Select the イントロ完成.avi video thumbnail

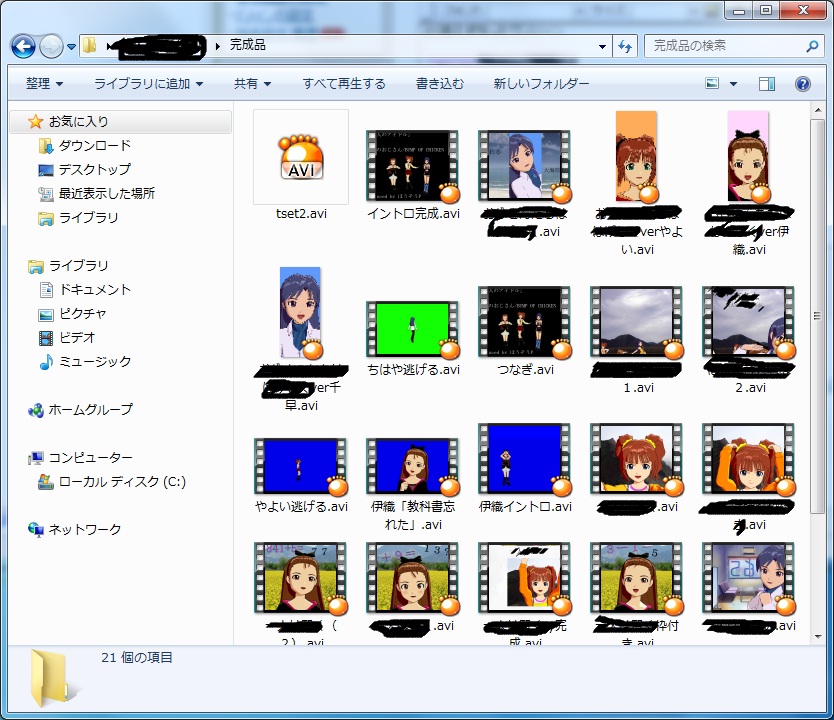413,165
